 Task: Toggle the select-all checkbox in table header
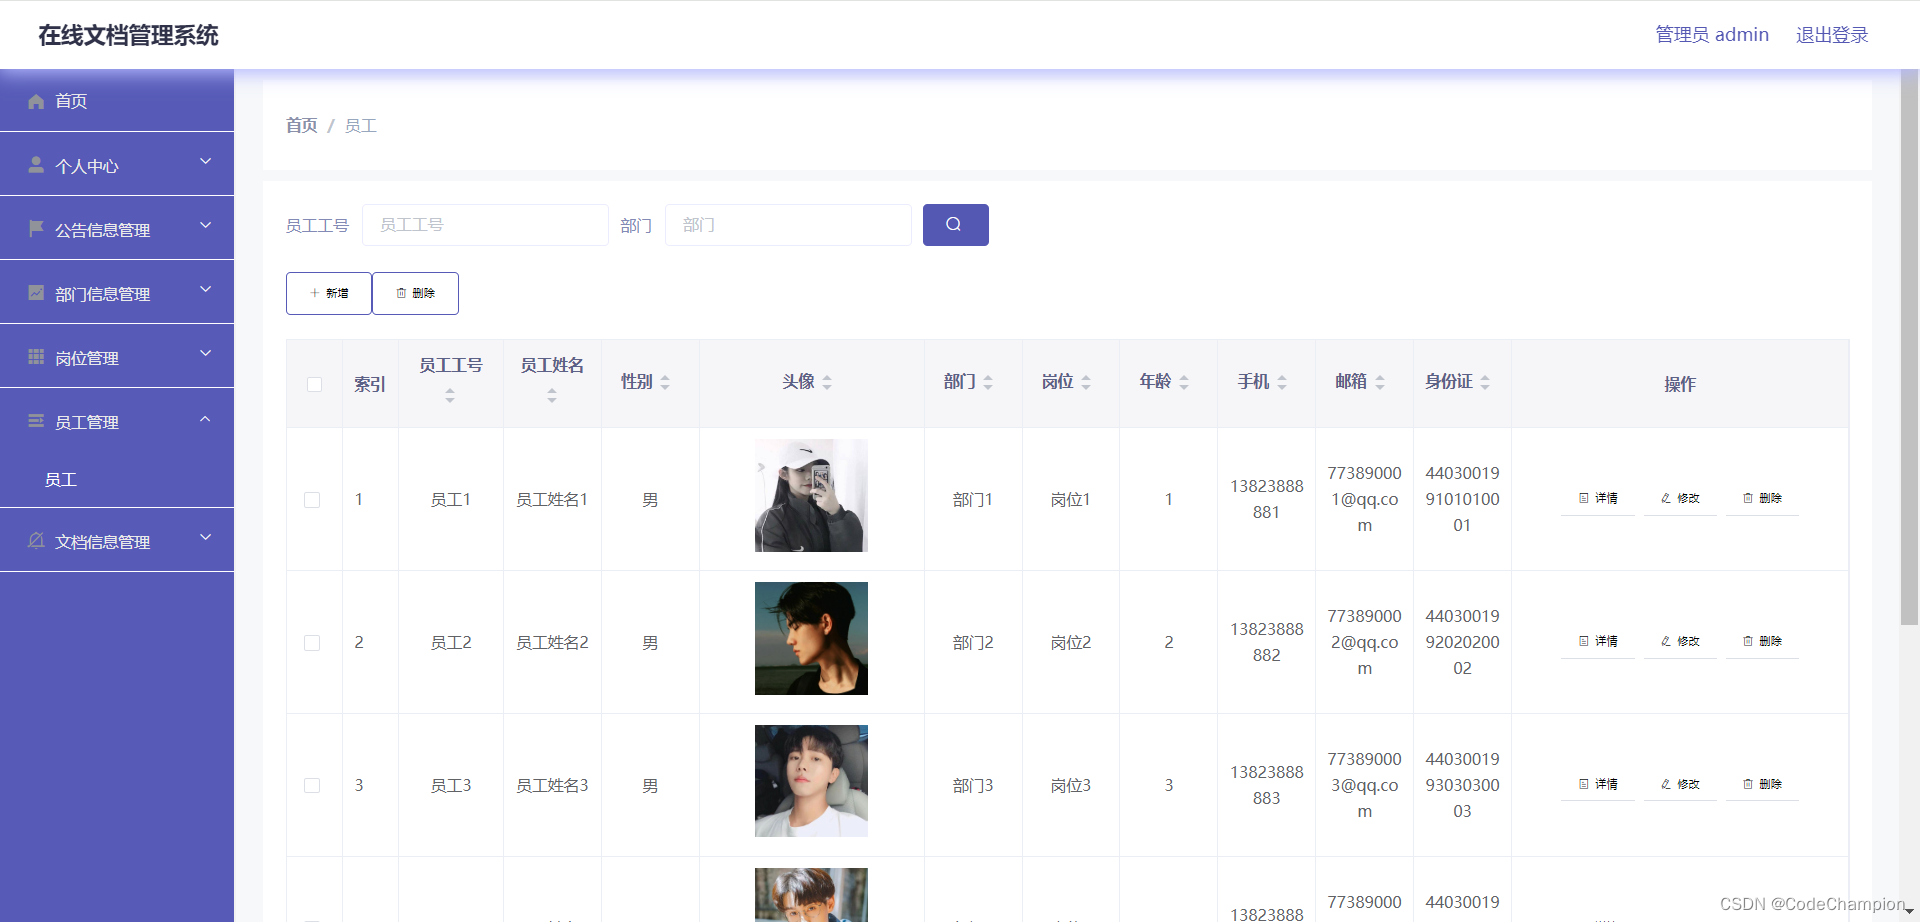[x=313, y=384]
